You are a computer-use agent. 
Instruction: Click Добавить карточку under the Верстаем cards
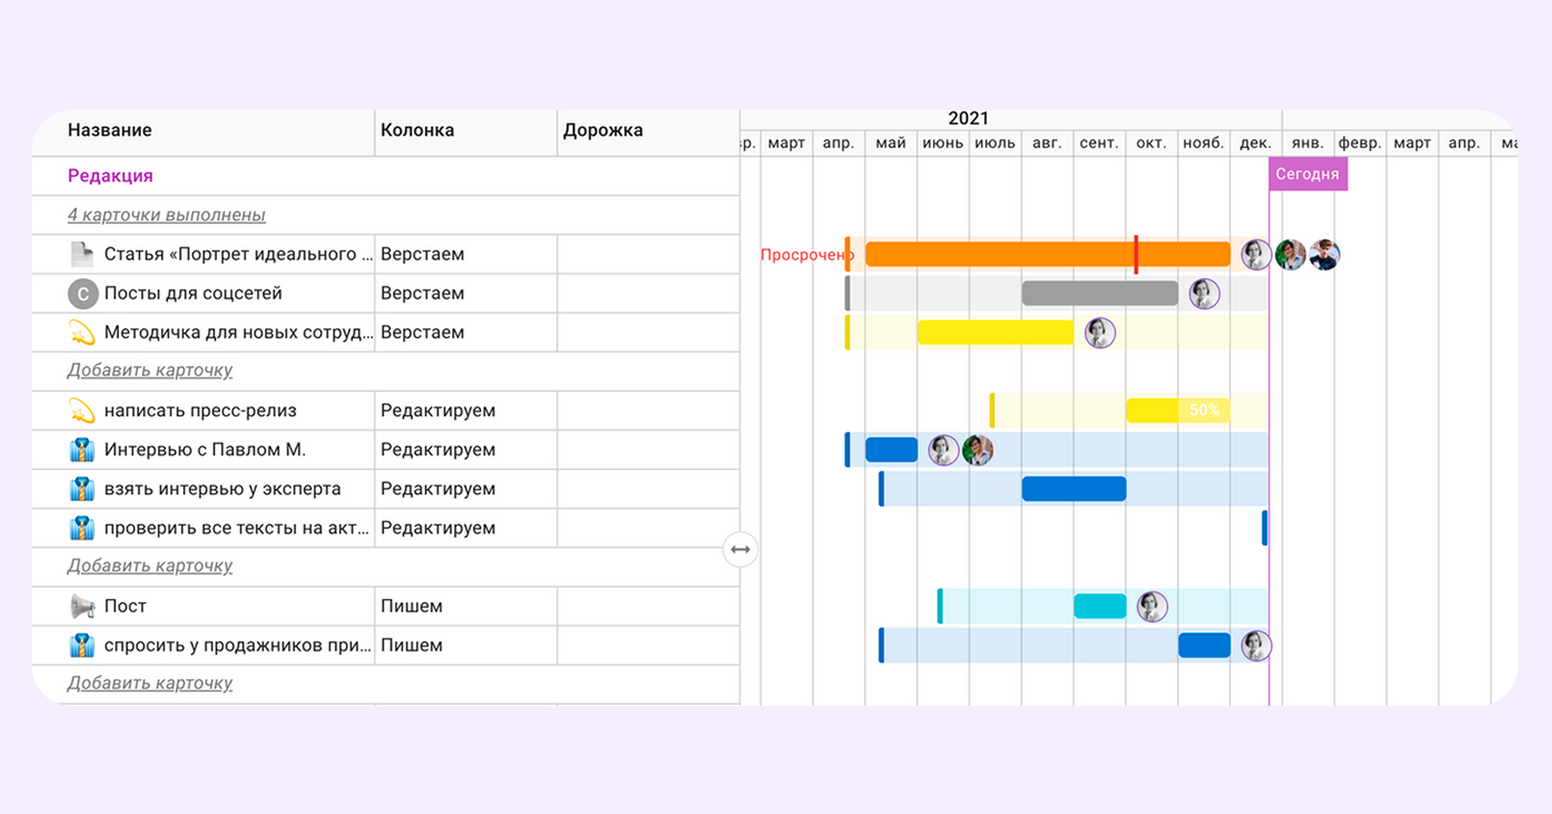[150, 370]
